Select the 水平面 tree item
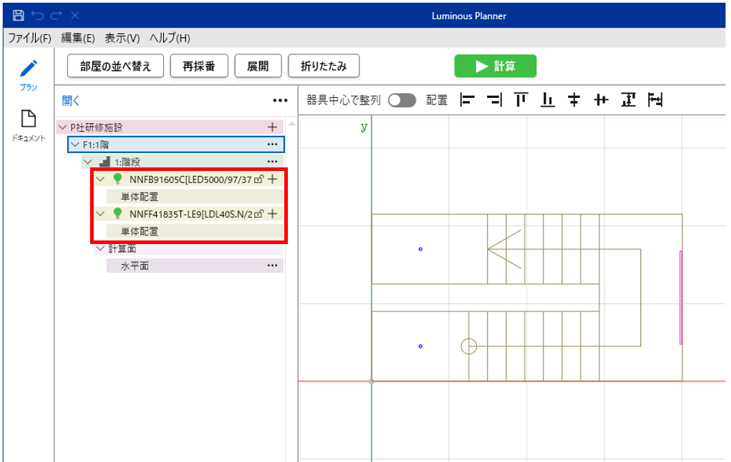 [x=134, y=266]
